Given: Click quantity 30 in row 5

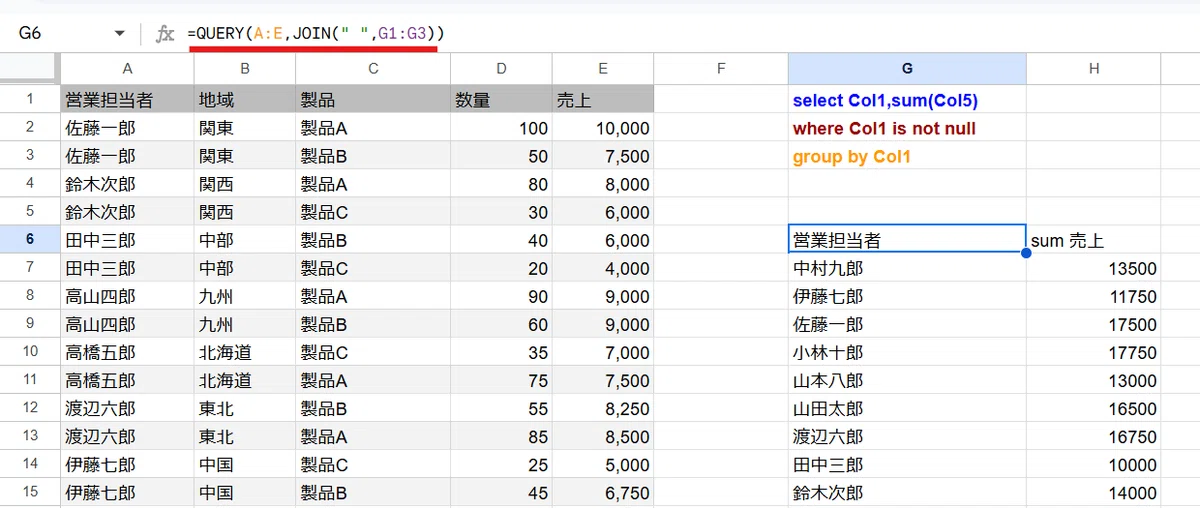Looking at the screenshot, I should tap(501, 212).
